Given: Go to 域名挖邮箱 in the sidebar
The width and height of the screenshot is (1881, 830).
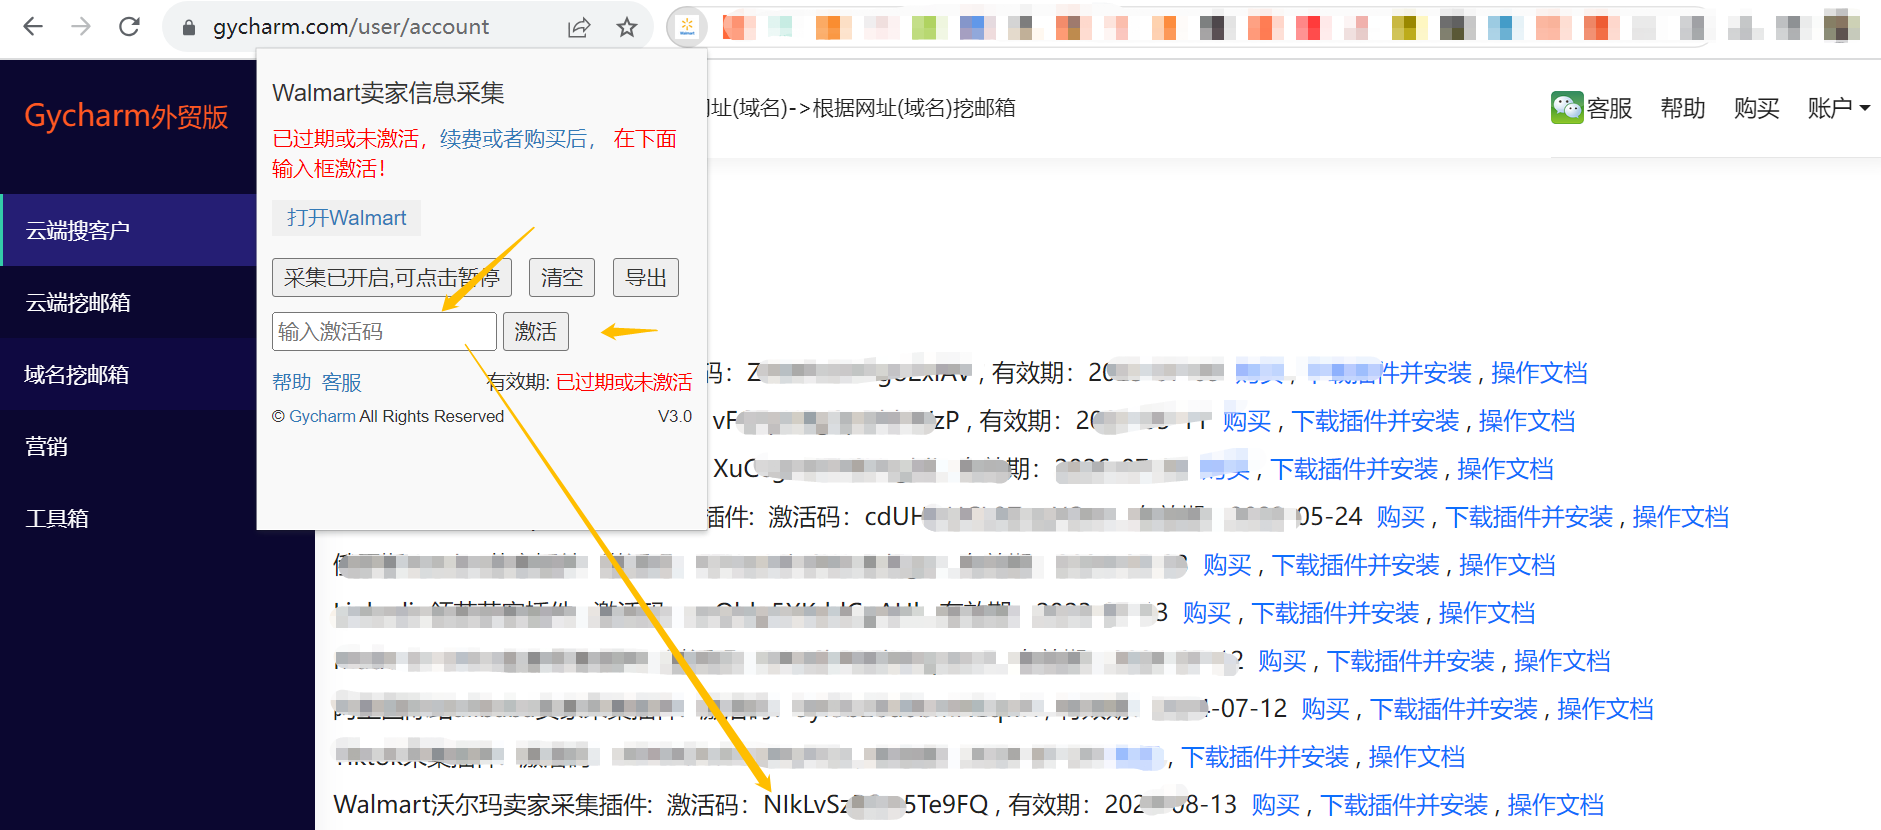Looking at the screenshot, I should (129, 375).
